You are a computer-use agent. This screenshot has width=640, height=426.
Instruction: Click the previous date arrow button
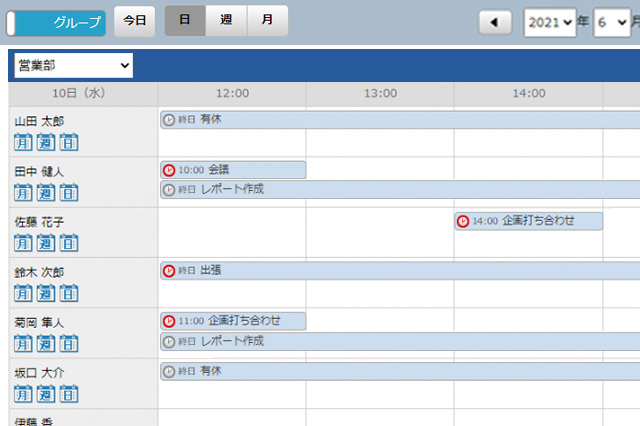click(x=495, y=22)
